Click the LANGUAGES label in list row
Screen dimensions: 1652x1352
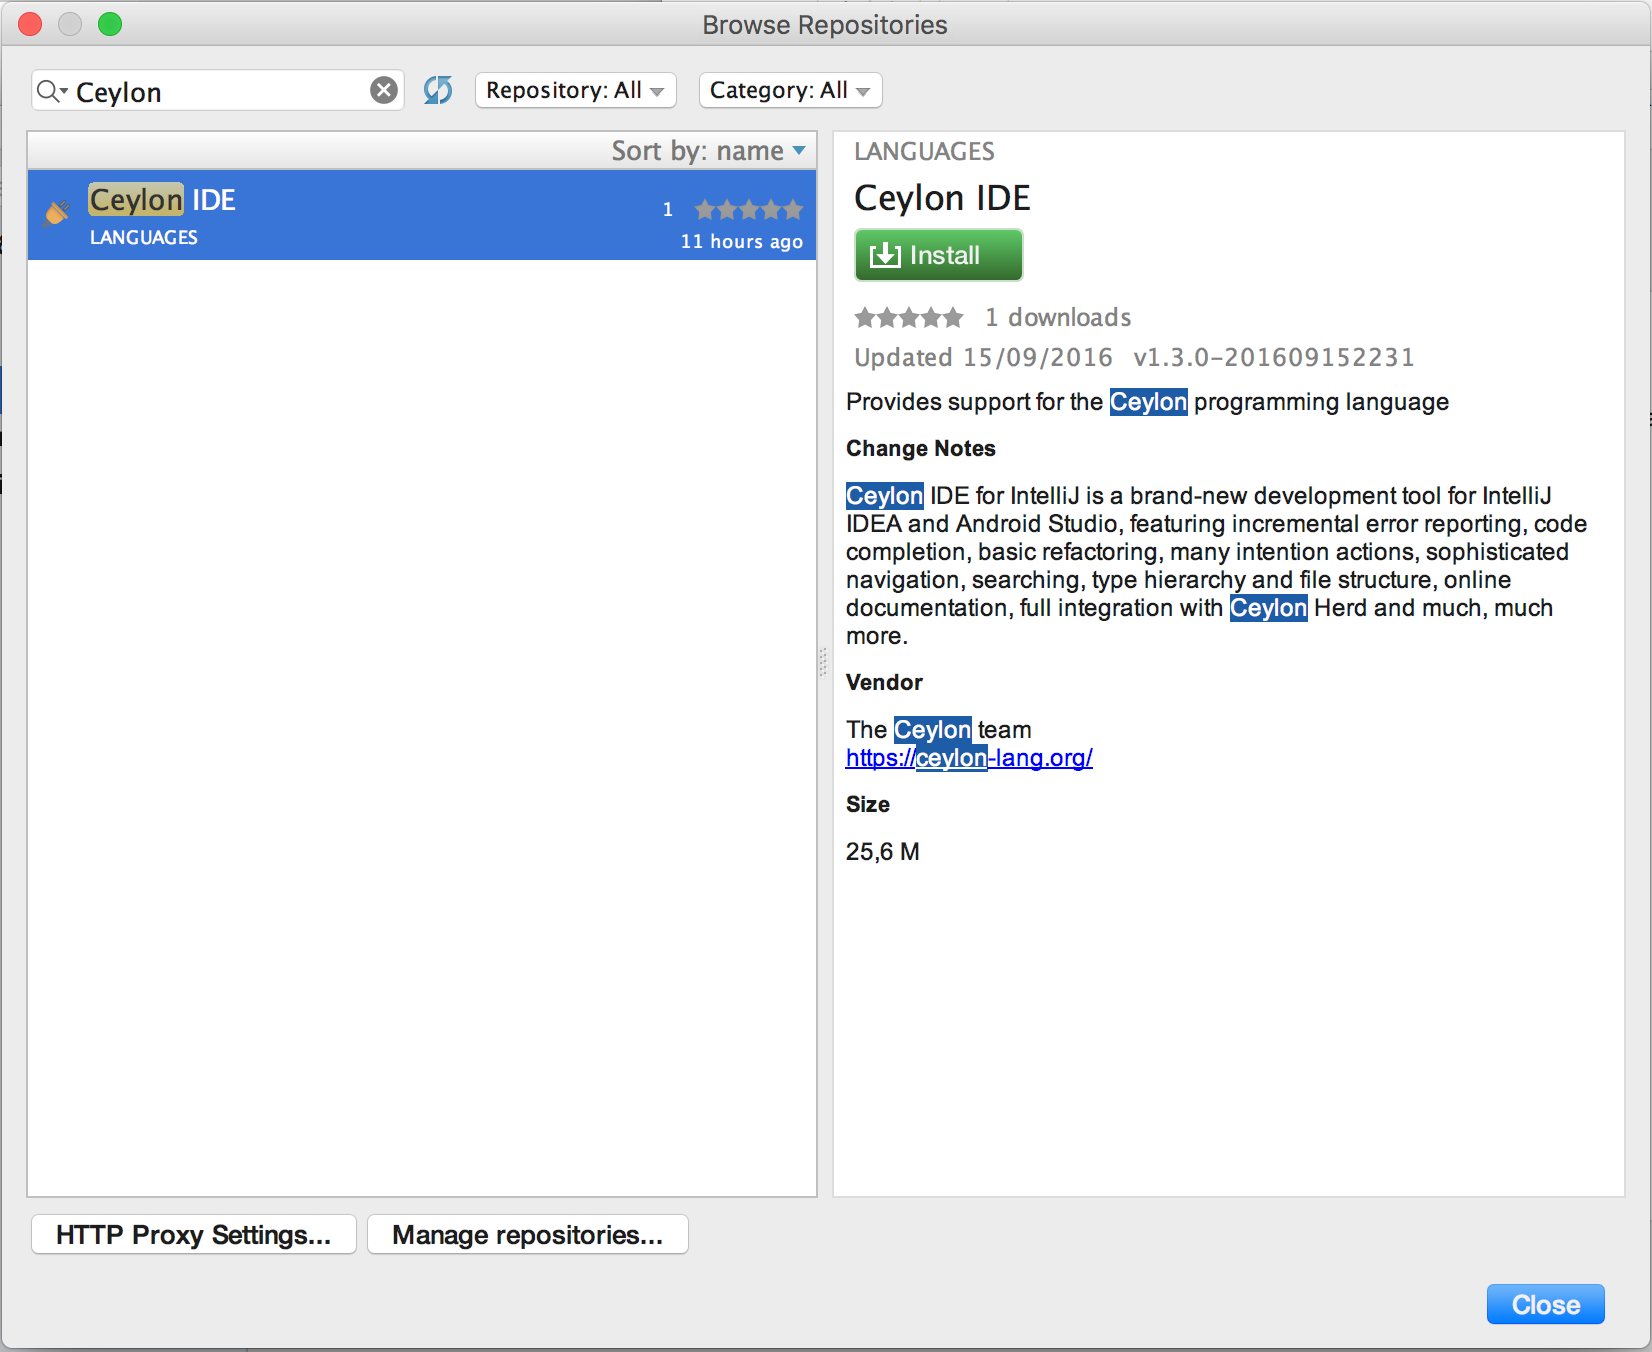pyautogui.click(x=144, y=237)
